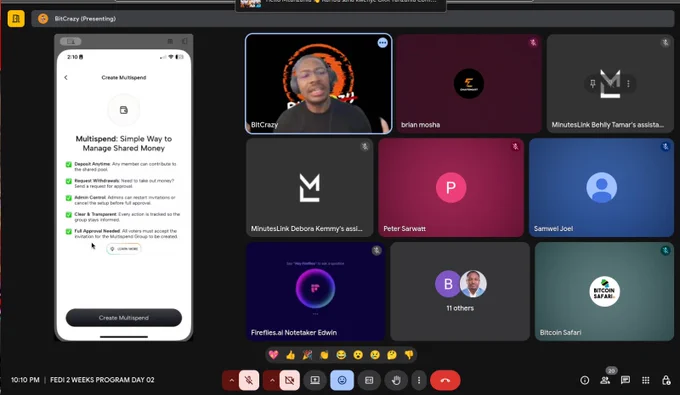
Task: Open the activities grid icon
Action: coord(646,380)
